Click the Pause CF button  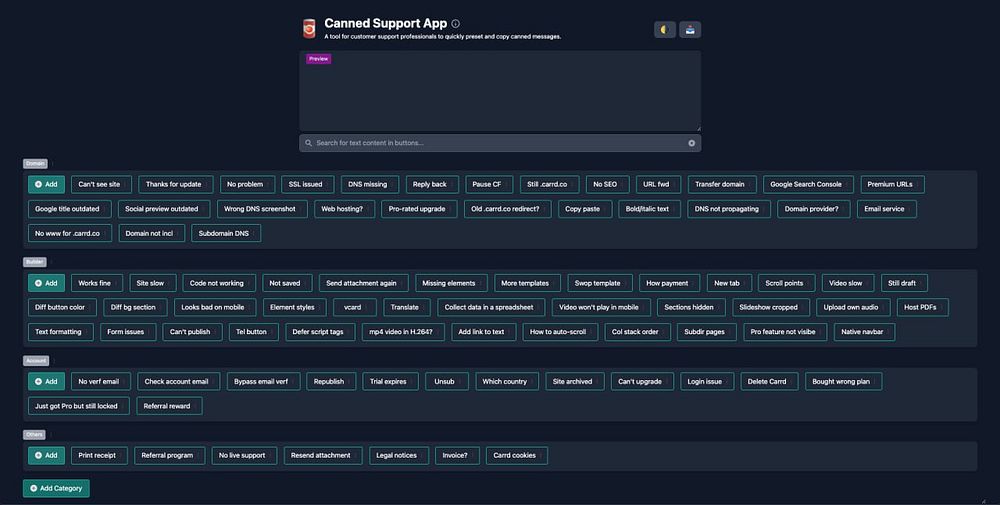click(489, 184)
